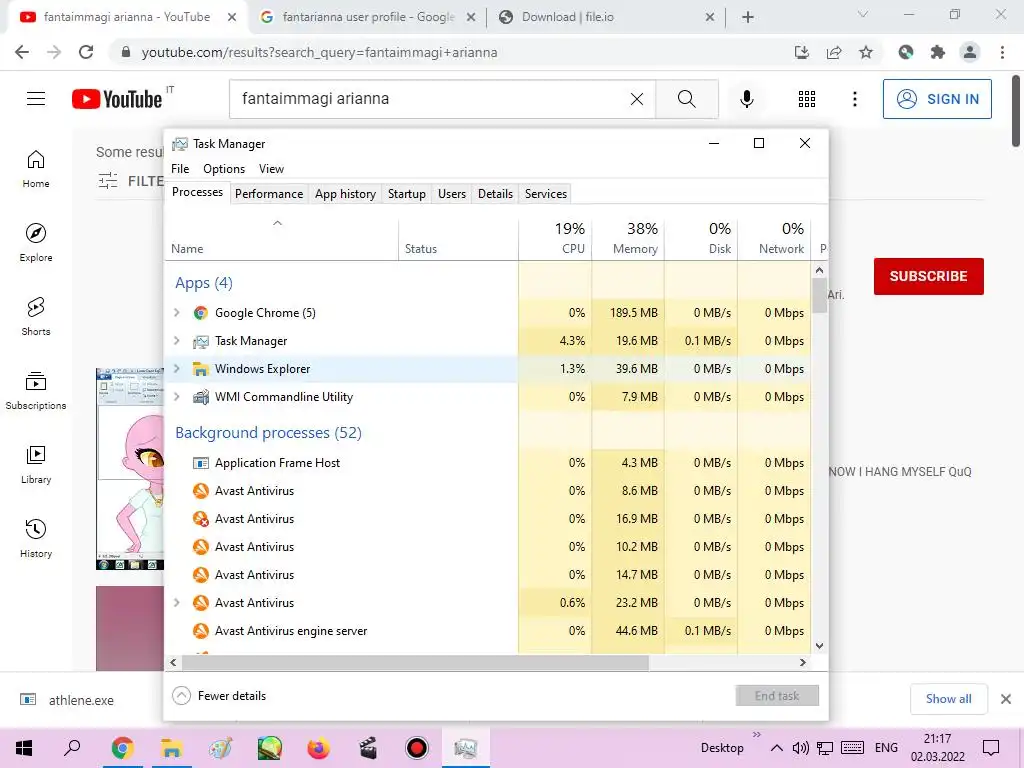This screenshot has height=768, width=1024.
Task: Click the install/download icon in address bar
Action: coord(802,52)
